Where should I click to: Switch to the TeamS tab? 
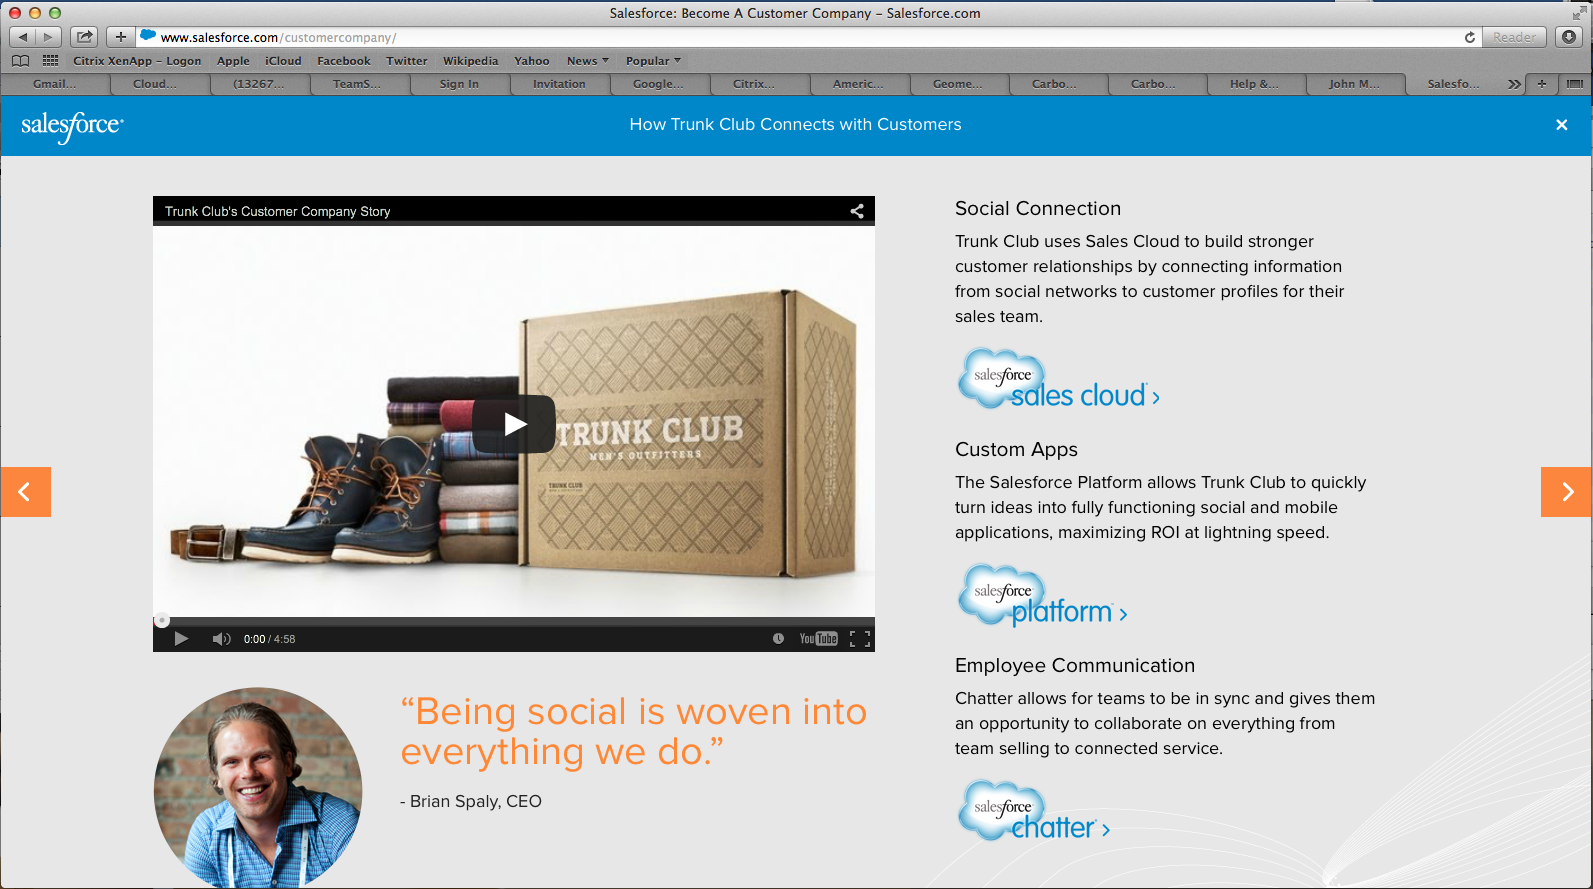[x=357, y=84]
